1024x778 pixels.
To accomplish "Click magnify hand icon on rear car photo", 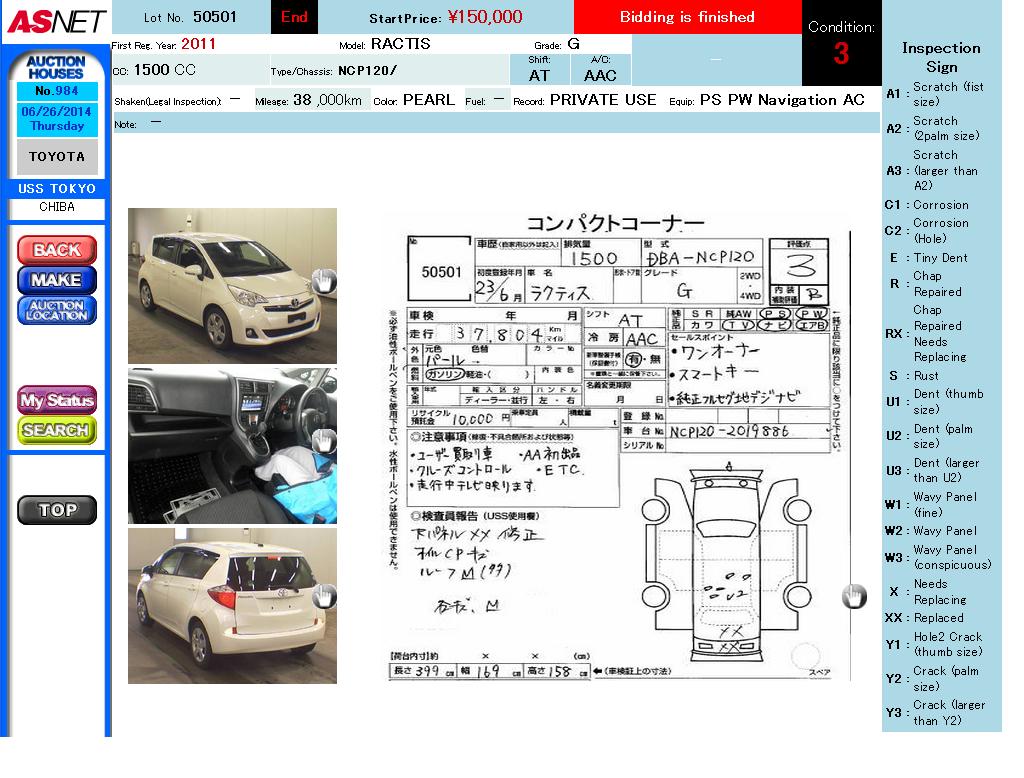I will [323, 597].
